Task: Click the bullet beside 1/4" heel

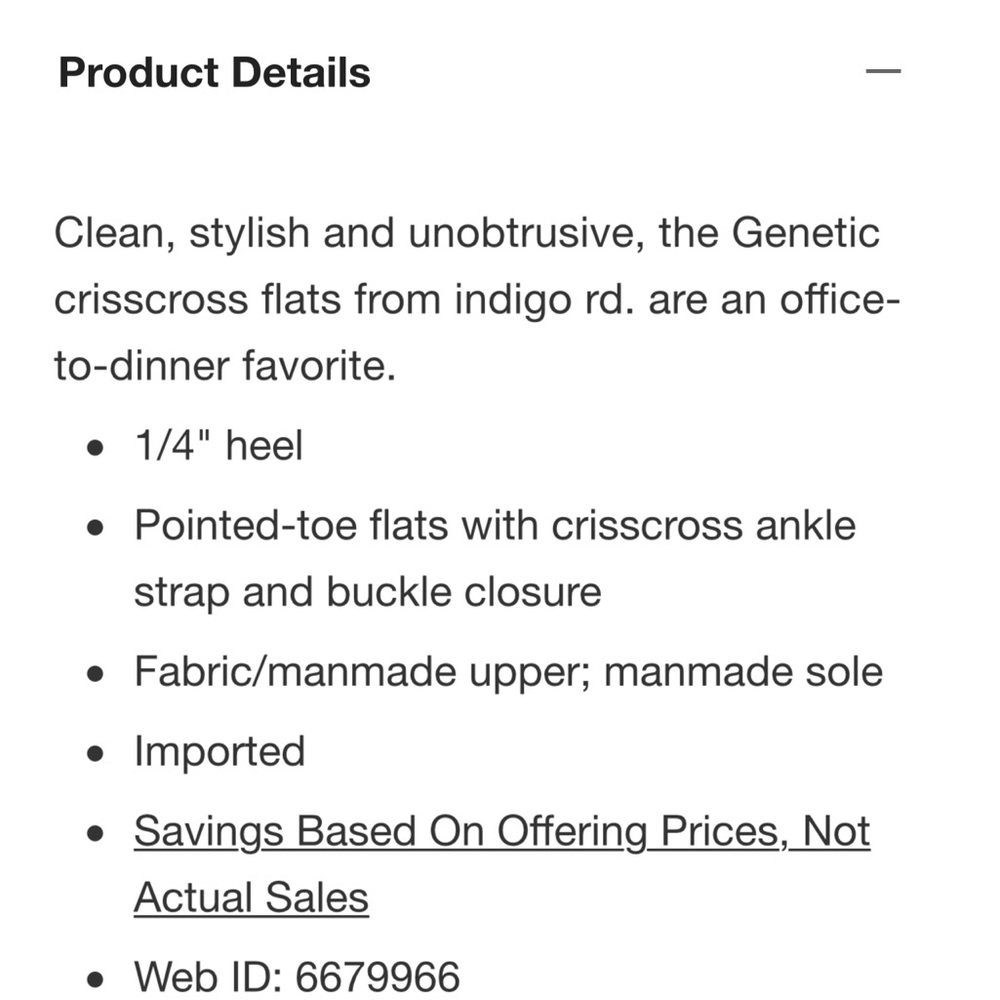Action: tap(96, 446)
